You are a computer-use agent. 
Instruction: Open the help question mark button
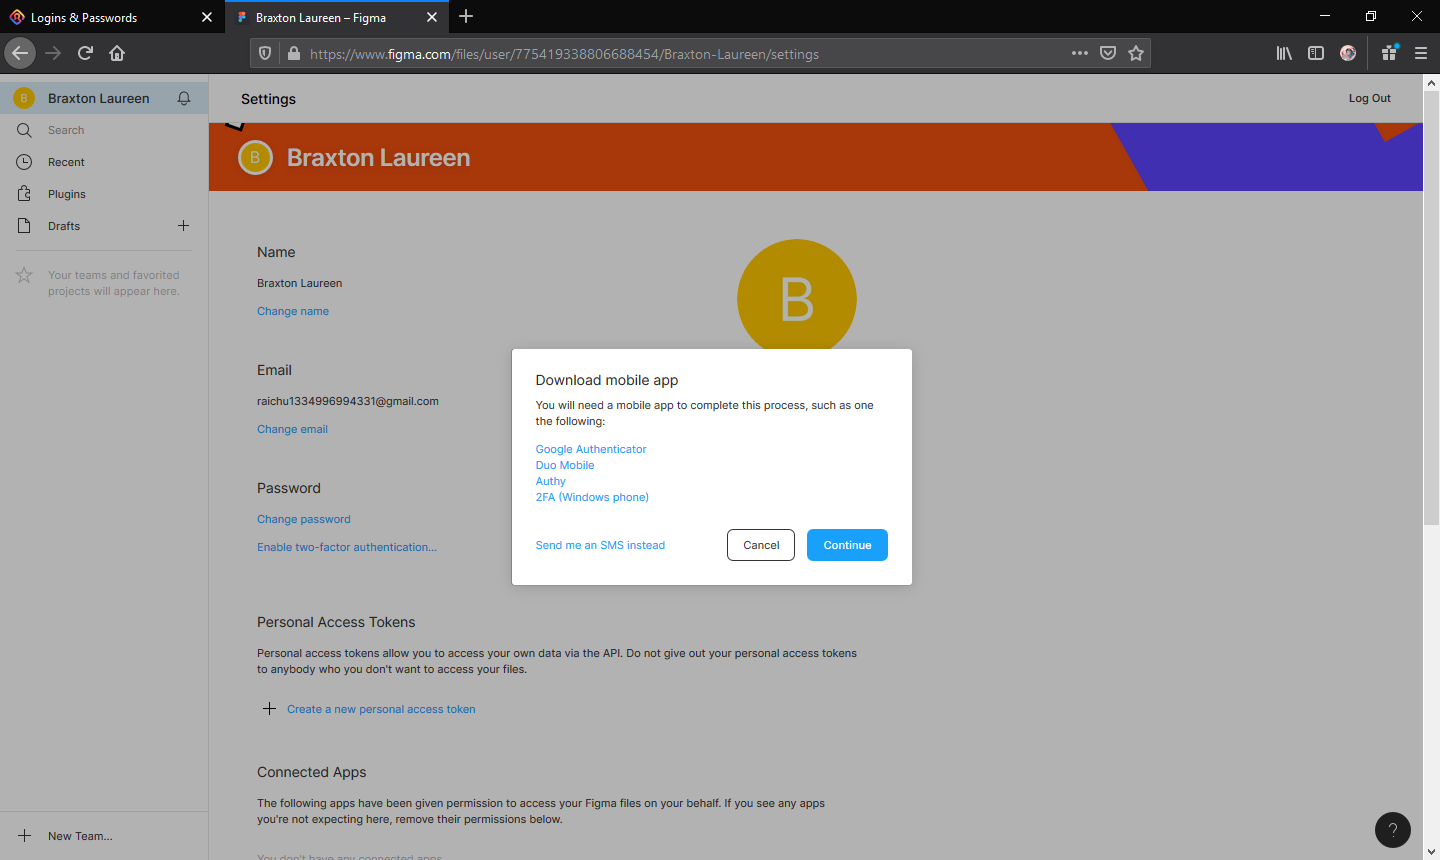point(1393,830)
